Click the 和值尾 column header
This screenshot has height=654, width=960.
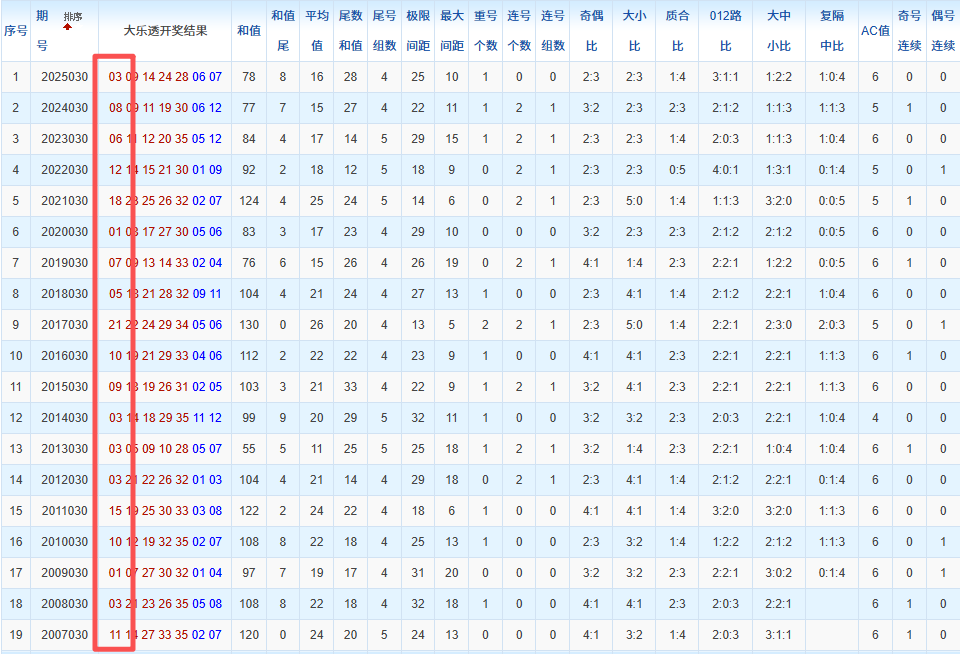tap(283, 31)
